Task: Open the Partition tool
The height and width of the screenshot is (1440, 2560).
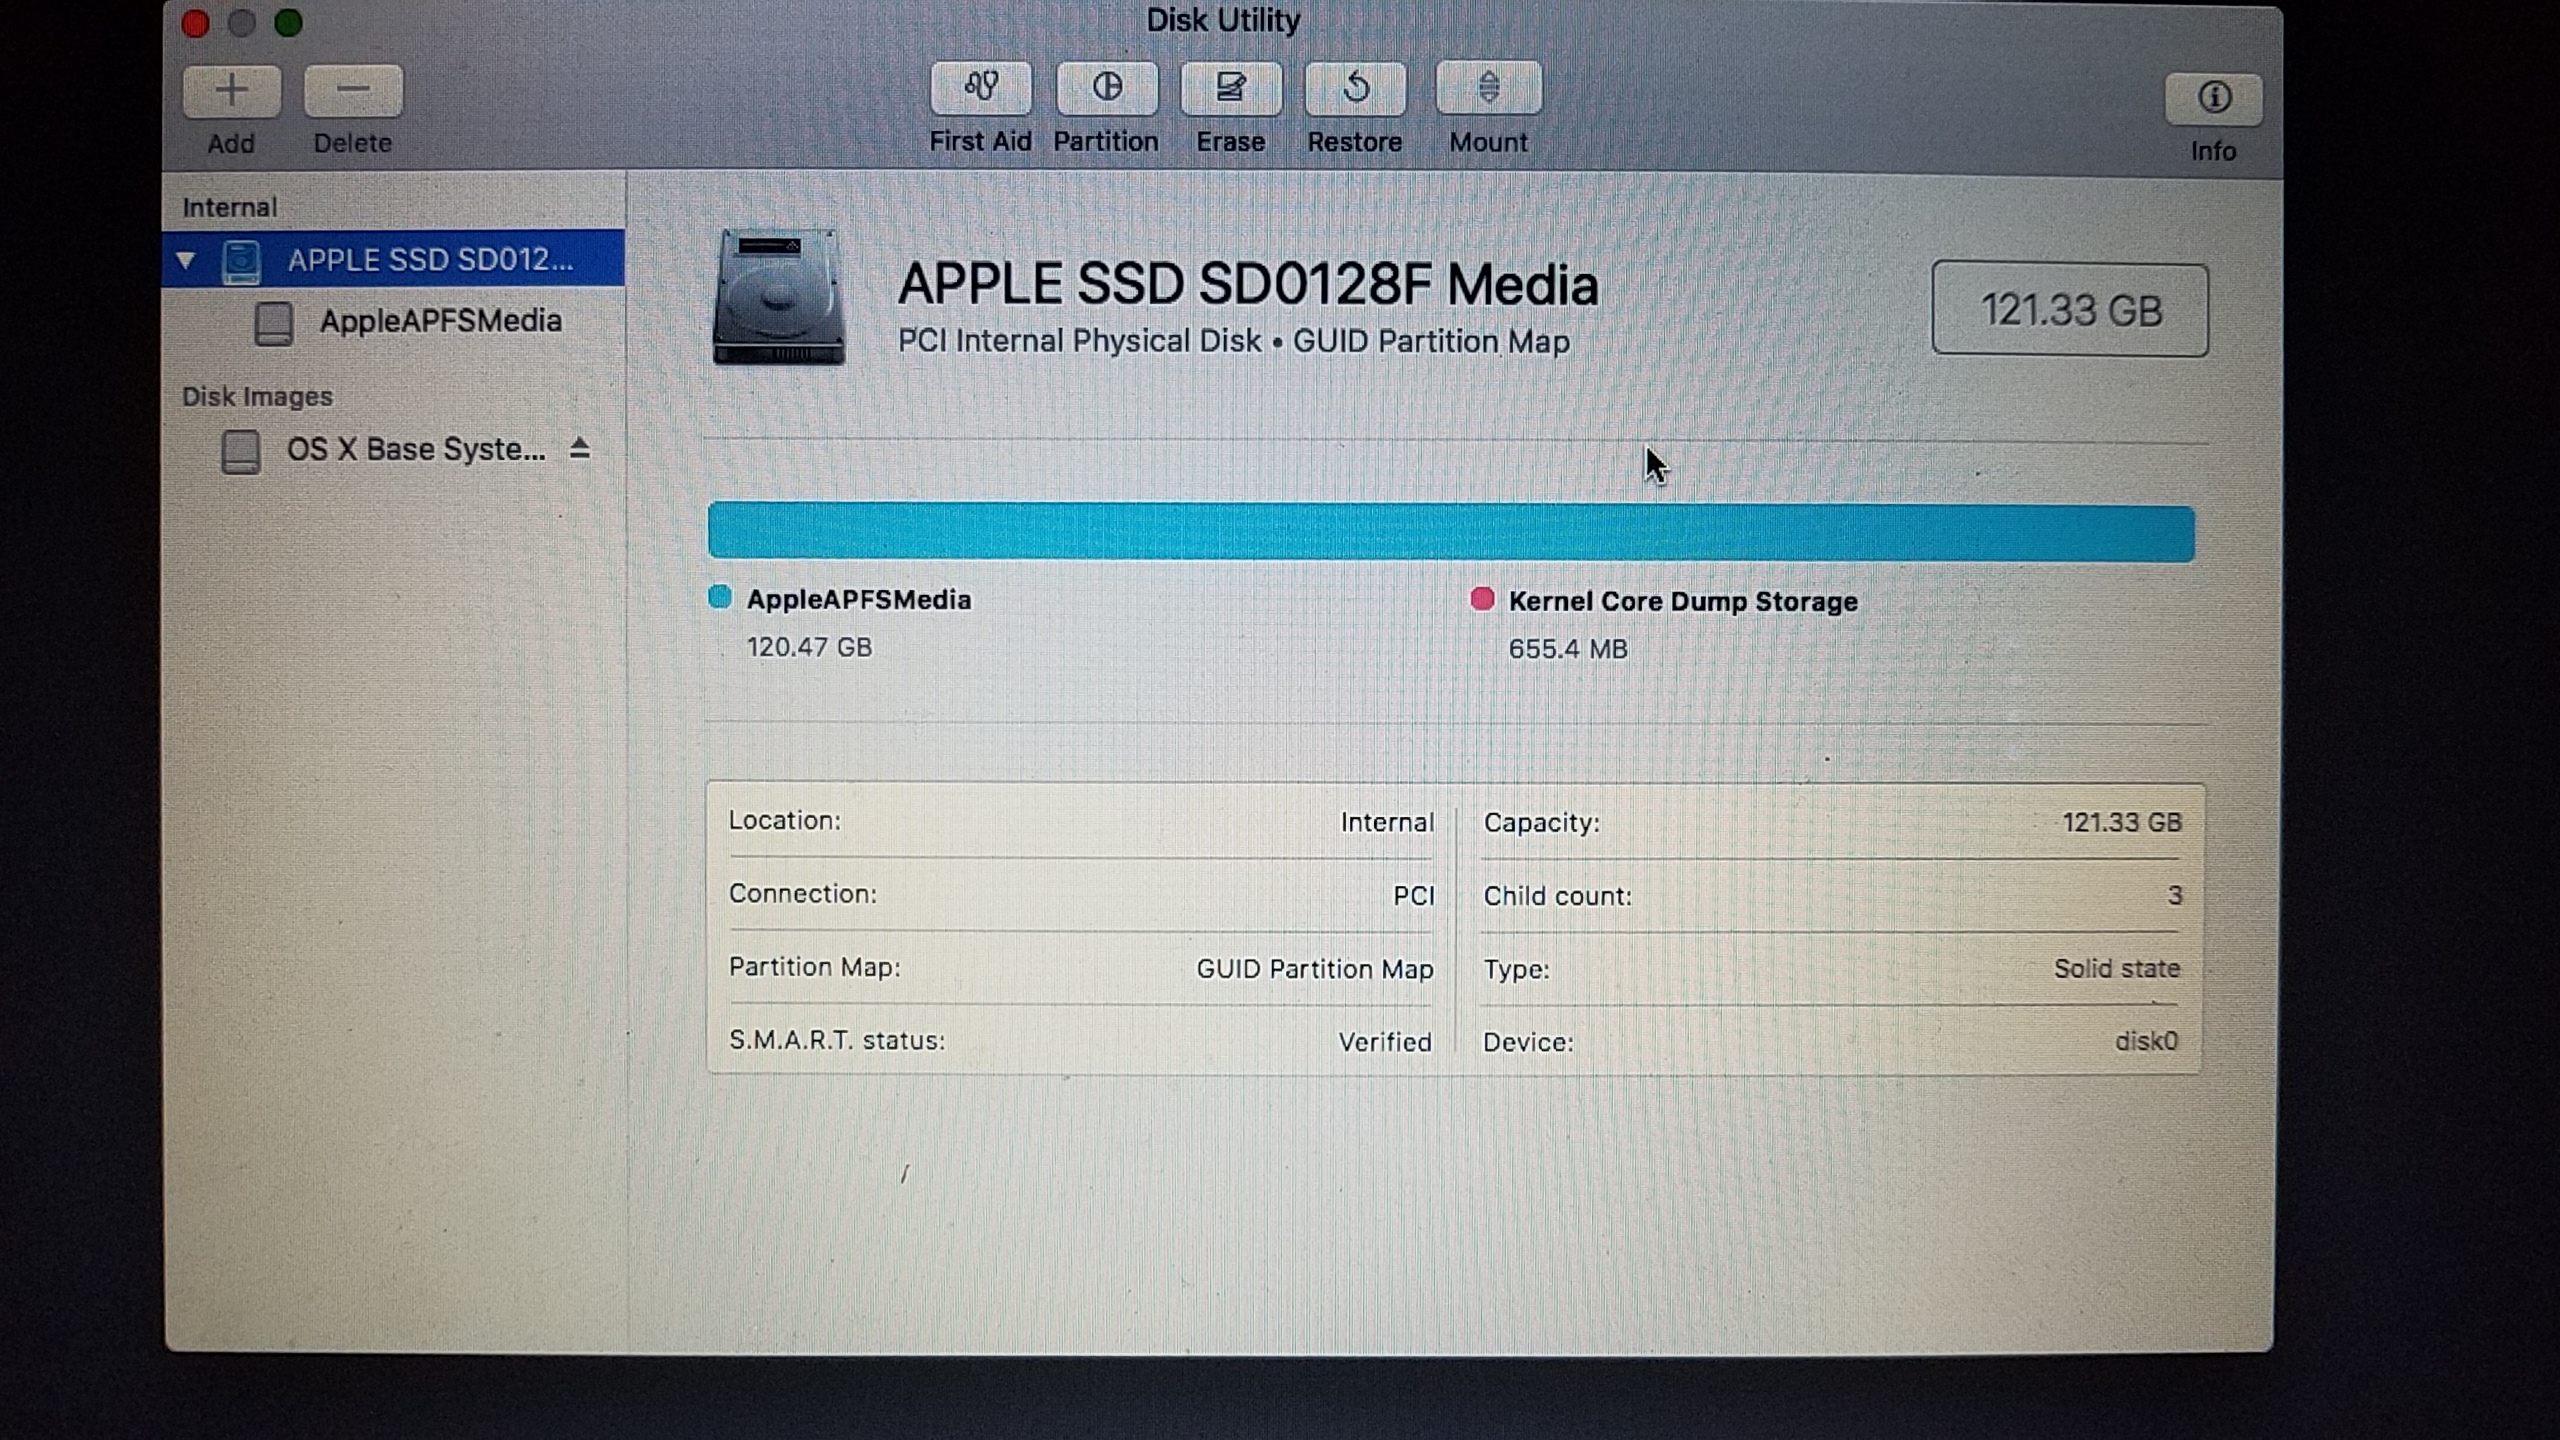Action: [1106, 89]
